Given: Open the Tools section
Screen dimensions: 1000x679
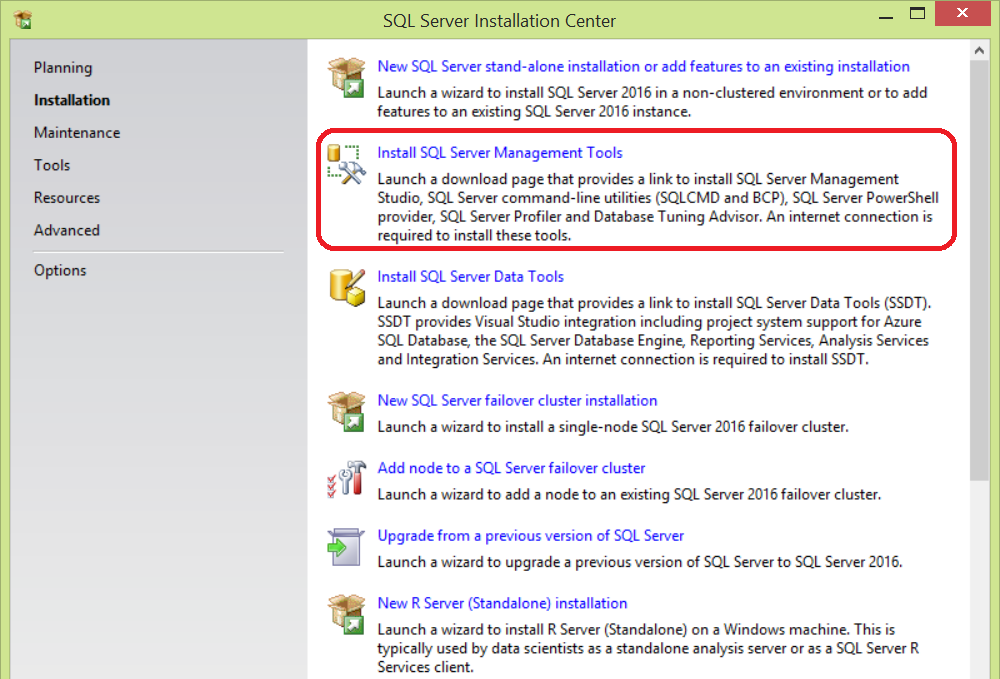Looking at the screenshot, I should tap(52, 165).
